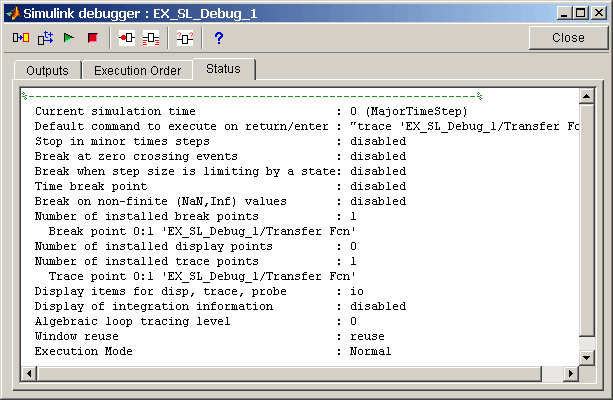Click the 'reuse' window value

click(367, 336)
